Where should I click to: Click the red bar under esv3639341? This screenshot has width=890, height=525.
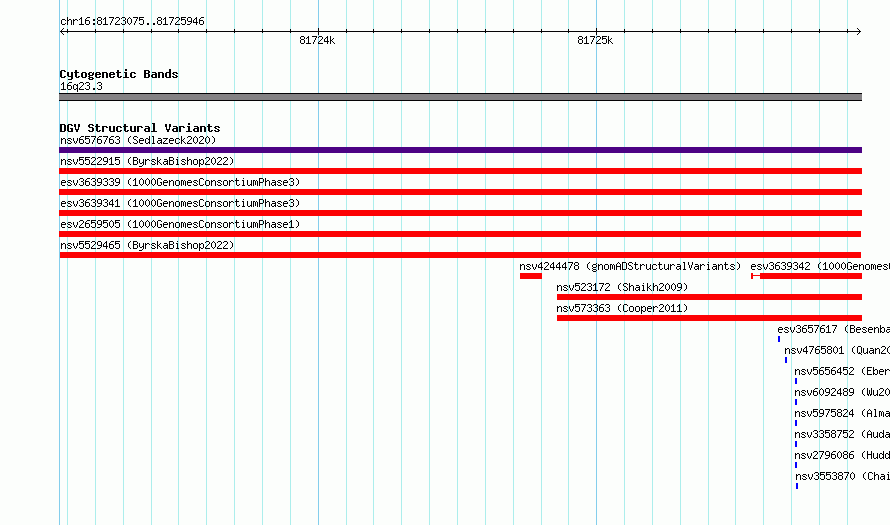(x=460, y=213)
